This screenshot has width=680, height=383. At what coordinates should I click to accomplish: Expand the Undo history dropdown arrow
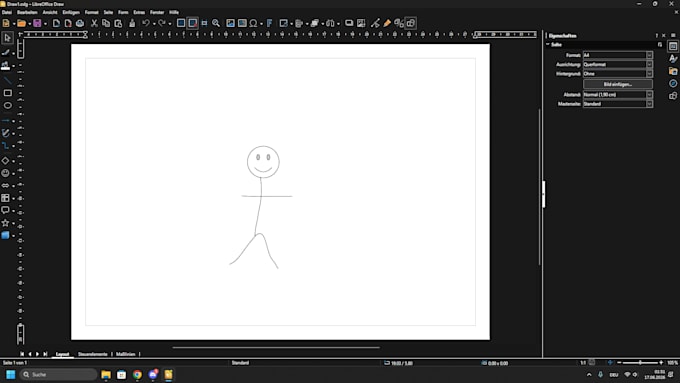tap(154, 23)
